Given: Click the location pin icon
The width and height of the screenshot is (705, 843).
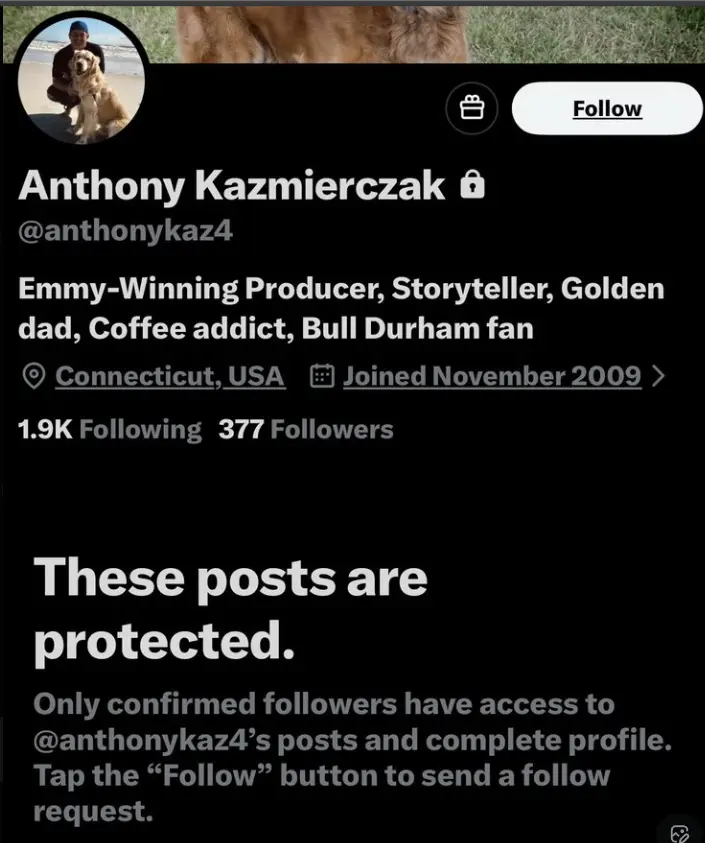Looking at the screenshot, I should 34,376.
